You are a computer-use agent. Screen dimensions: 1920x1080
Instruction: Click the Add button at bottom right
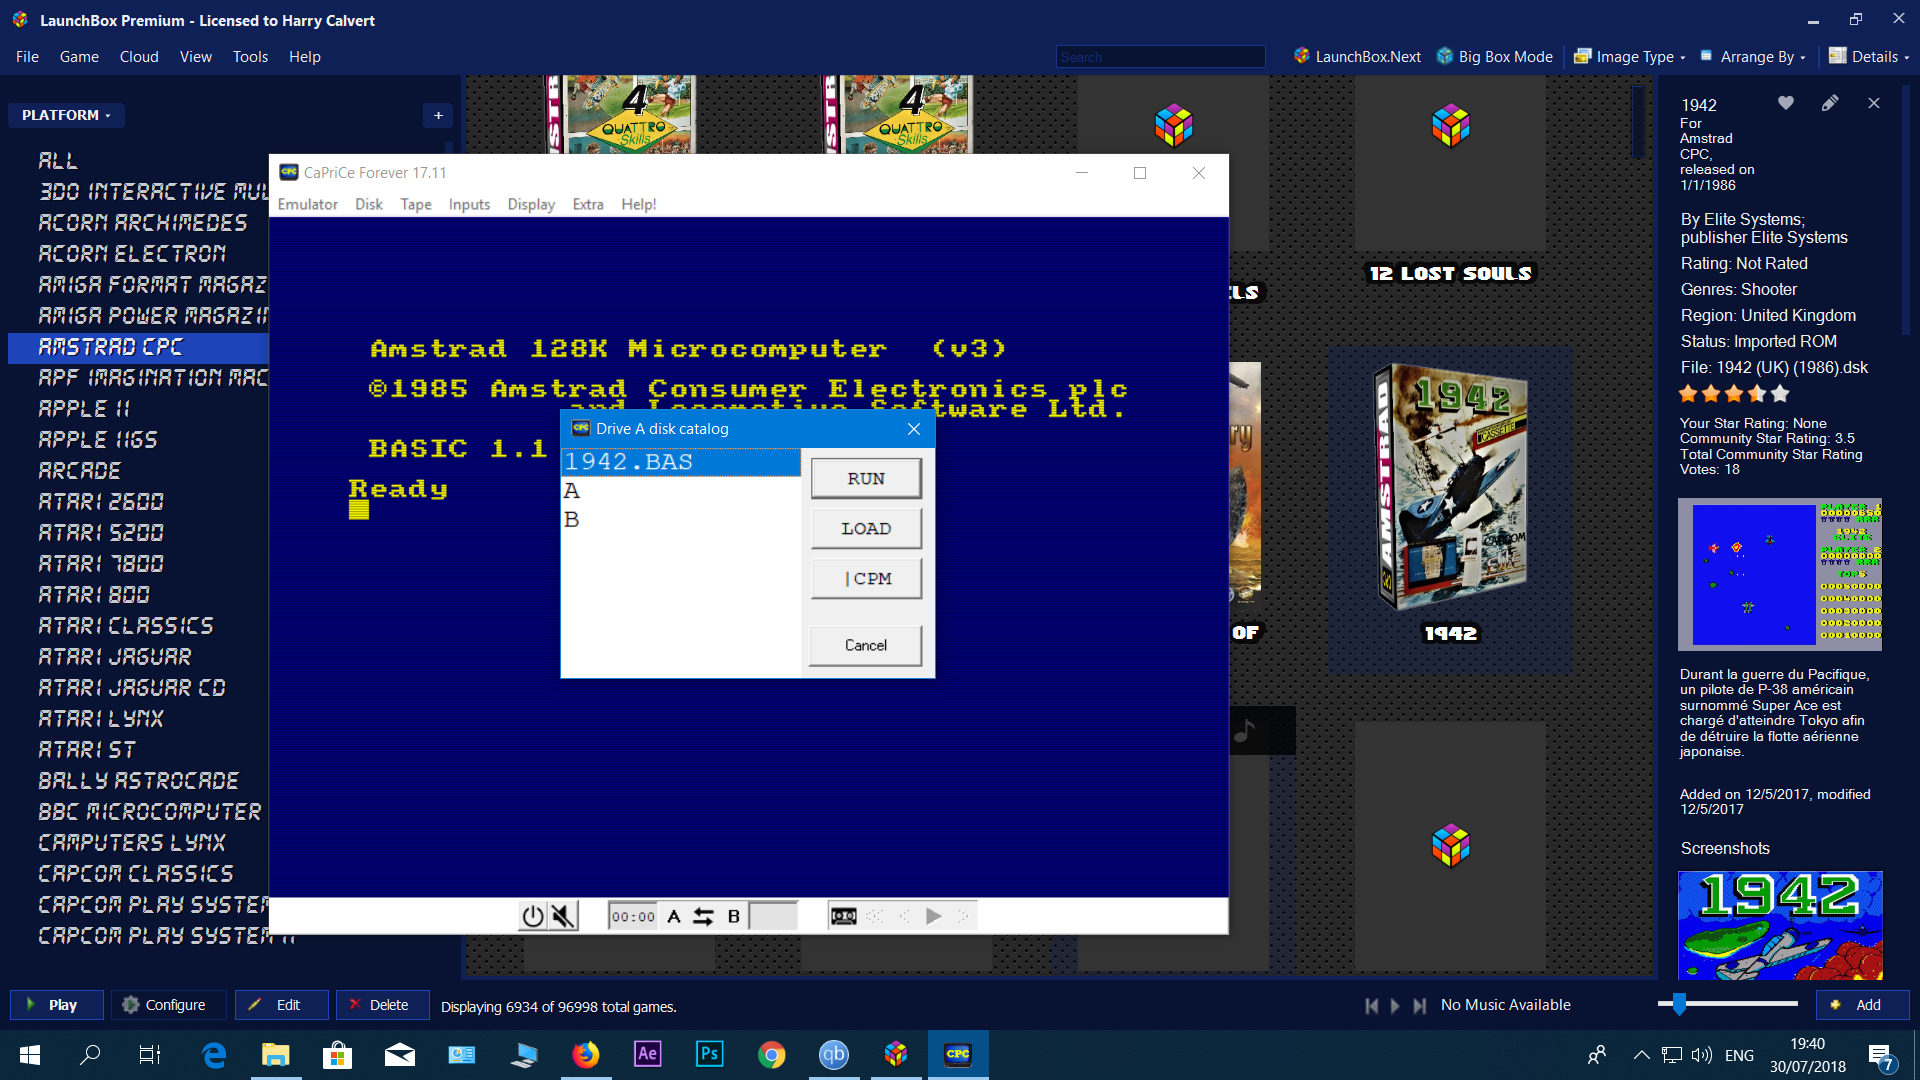coord(1863,1004)
